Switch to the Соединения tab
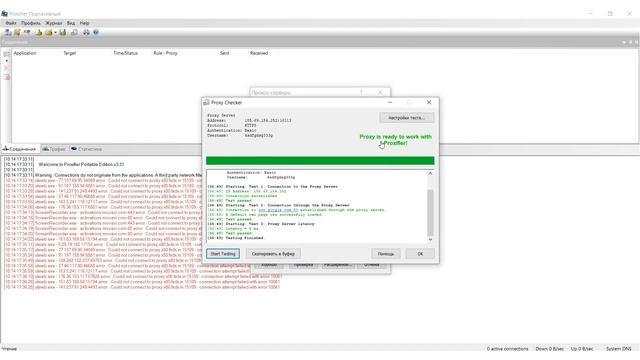The width and height of the screenshot is (640, 360). (20, 149)
